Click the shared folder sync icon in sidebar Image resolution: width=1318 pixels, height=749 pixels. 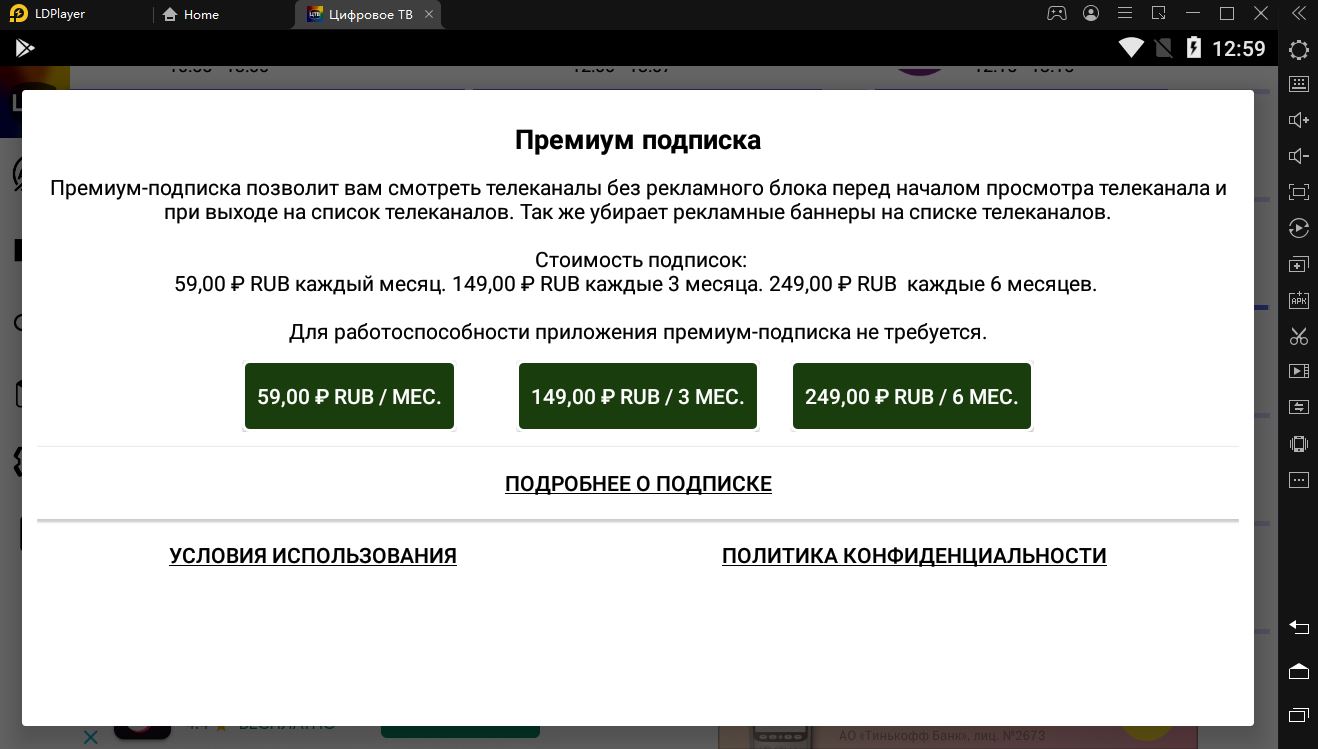[x=1298, y=407]
